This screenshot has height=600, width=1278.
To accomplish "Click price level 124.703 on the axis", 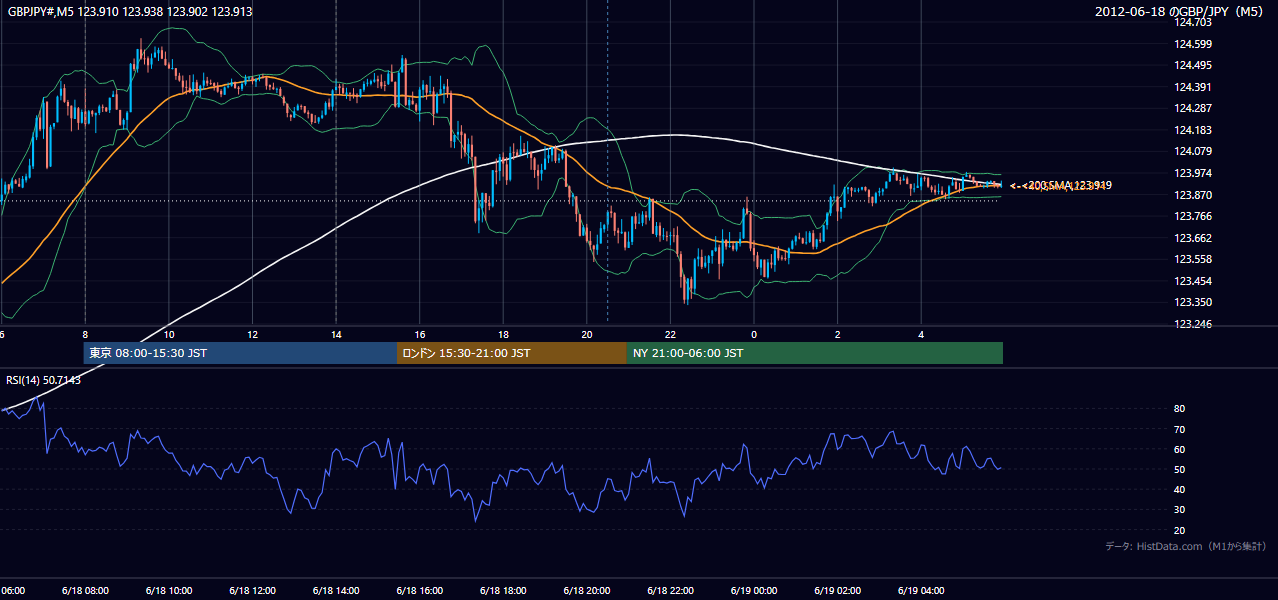I will pyautogui.click(x=1193, y=22).
